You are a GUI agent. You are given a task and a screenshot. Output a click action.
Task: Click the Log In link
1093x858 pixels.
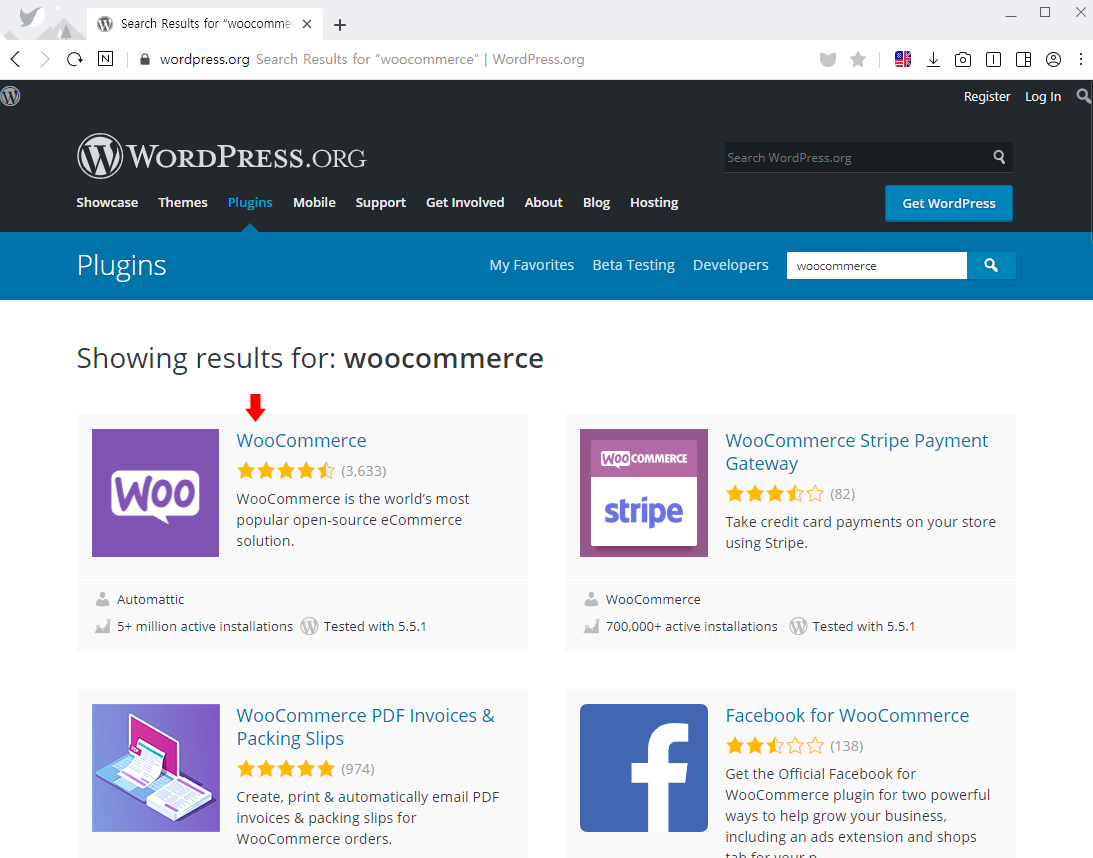click(1043, 97)
